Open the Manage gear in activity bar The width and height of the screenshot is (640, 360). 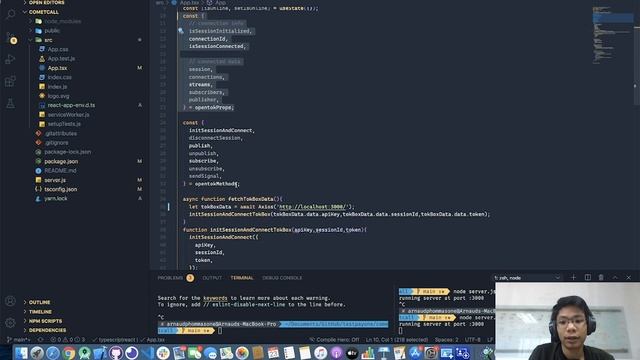pos(10,322)
